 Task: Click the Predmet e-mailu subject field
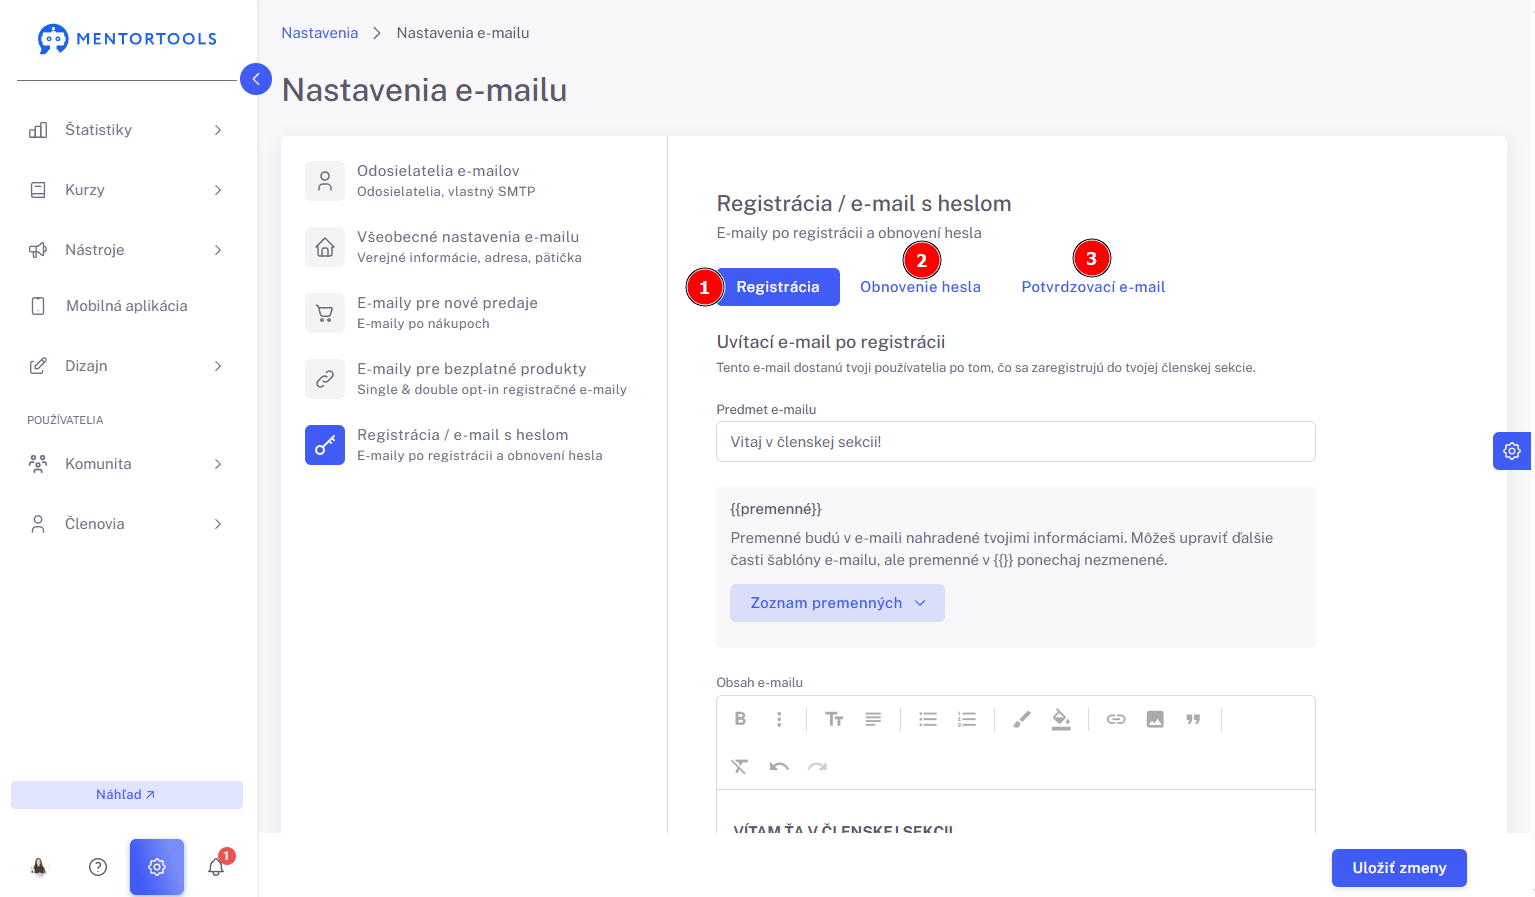coord(1016,442)
